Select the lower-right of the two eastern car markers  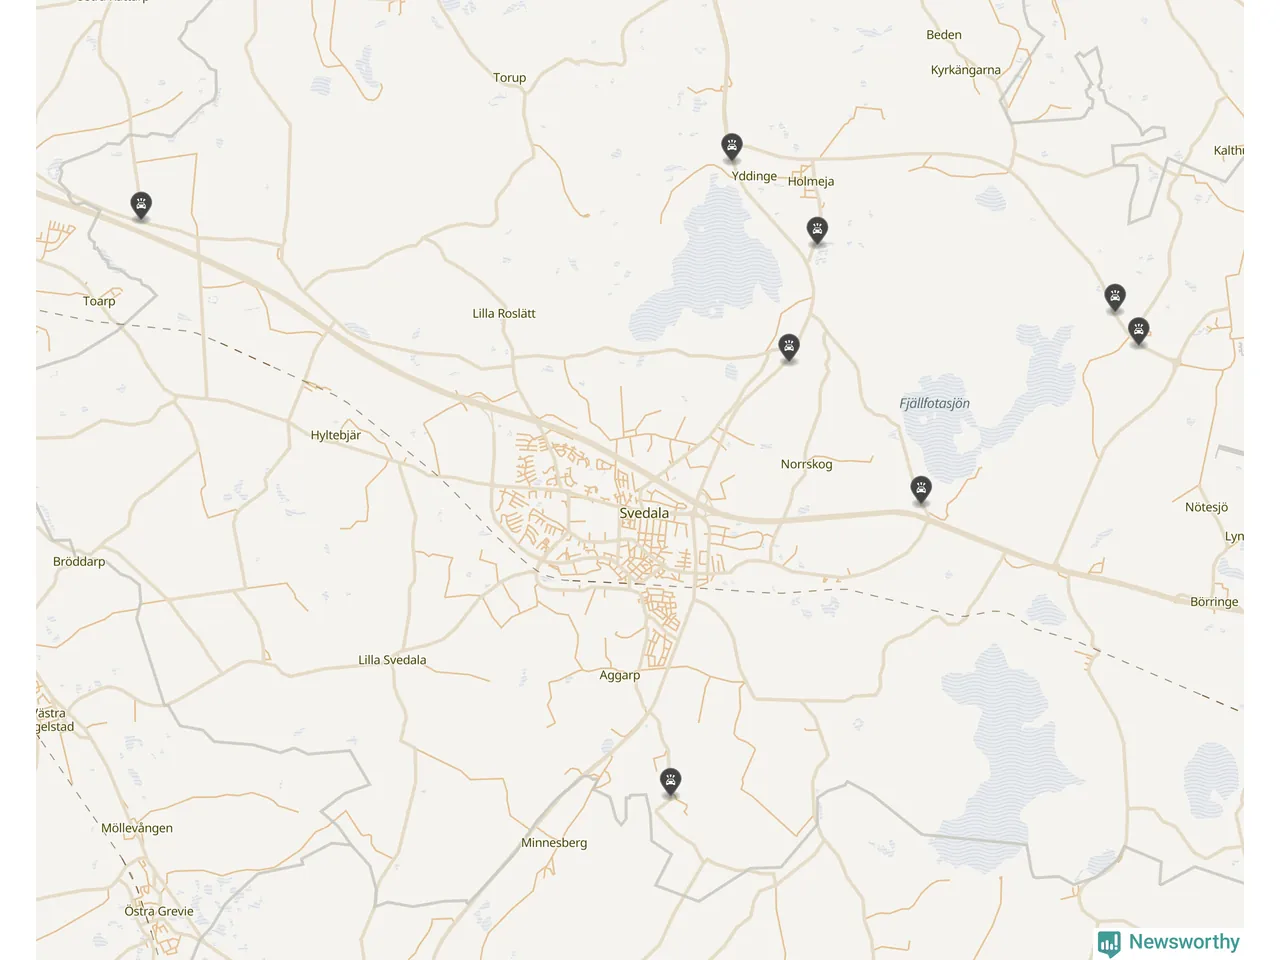(x=1138, y=330)
